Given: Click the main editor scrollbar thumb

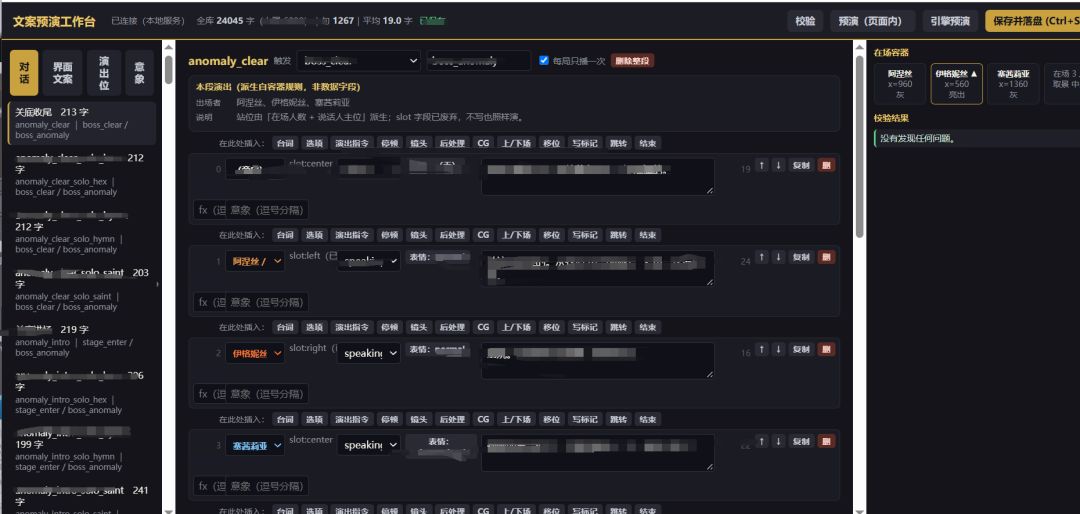Looking at the screenshot, I should click(860, 146).
